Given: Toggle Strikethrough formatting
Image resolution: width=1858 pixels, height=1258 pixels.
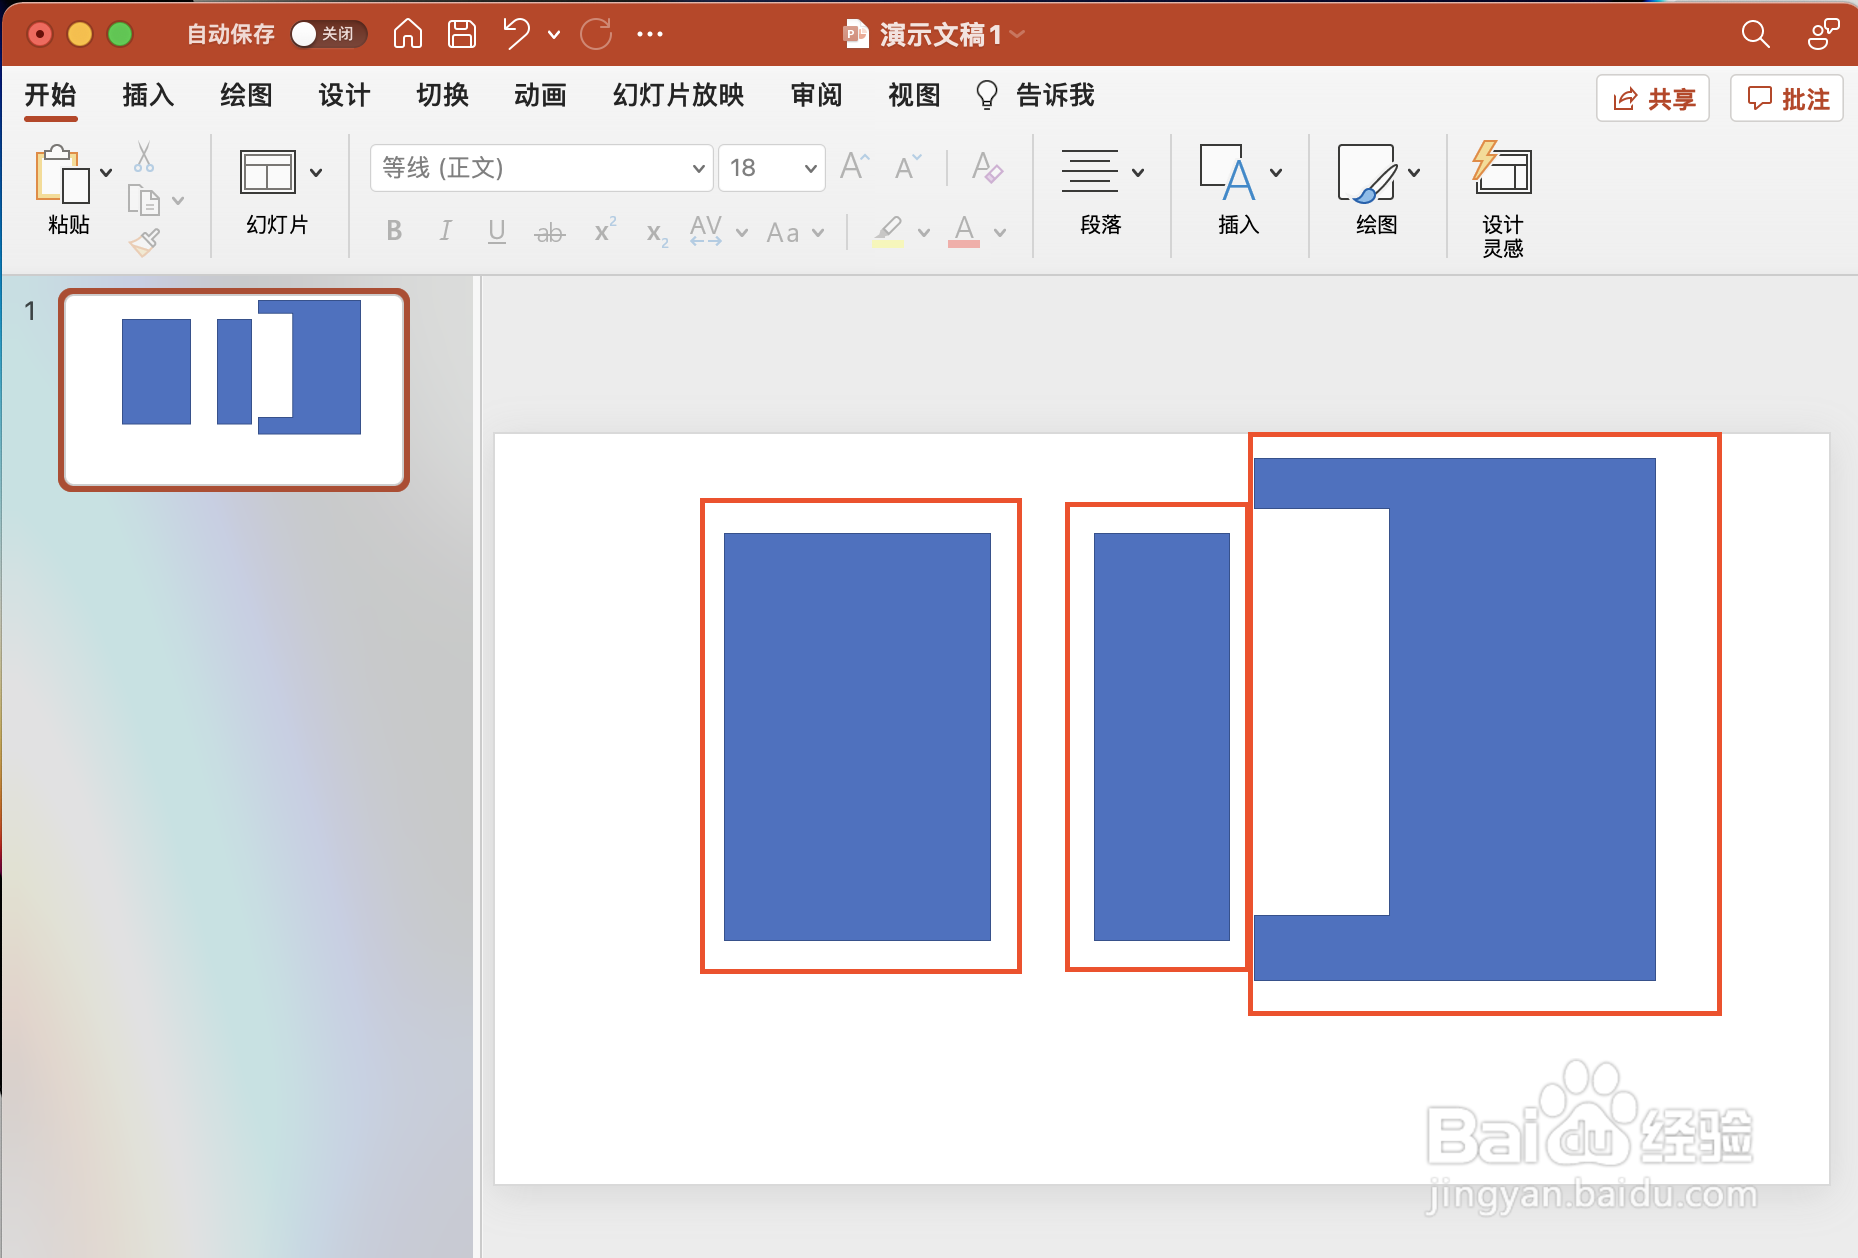Looking at the screenshot, I should (x=549, y=233).
